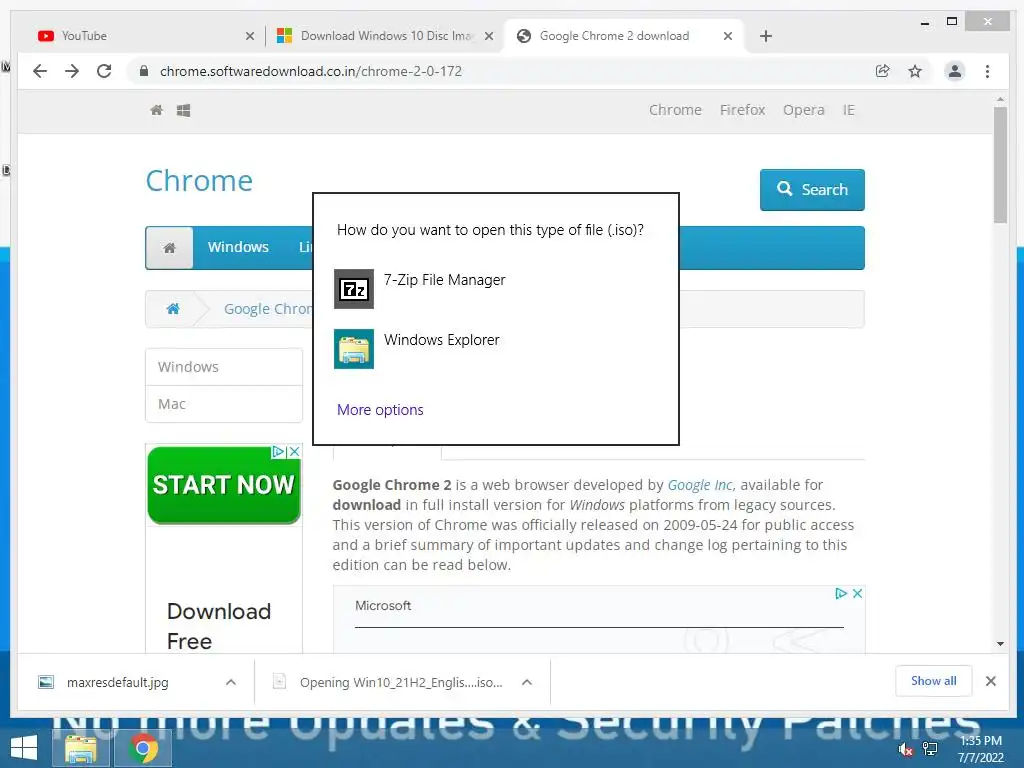Click the scrollbar down arrow
1024x768 pixels.
pyautogui.click(x=1000, y=644)
